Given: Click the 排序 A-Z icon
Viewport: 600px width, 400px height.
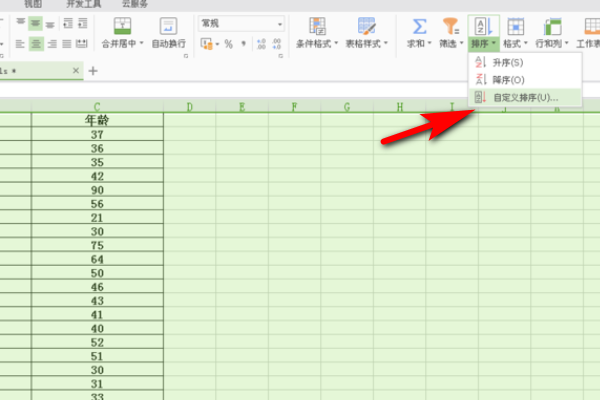Looking at the screenshot, I should pyautogui.click(x=484, y=26).
